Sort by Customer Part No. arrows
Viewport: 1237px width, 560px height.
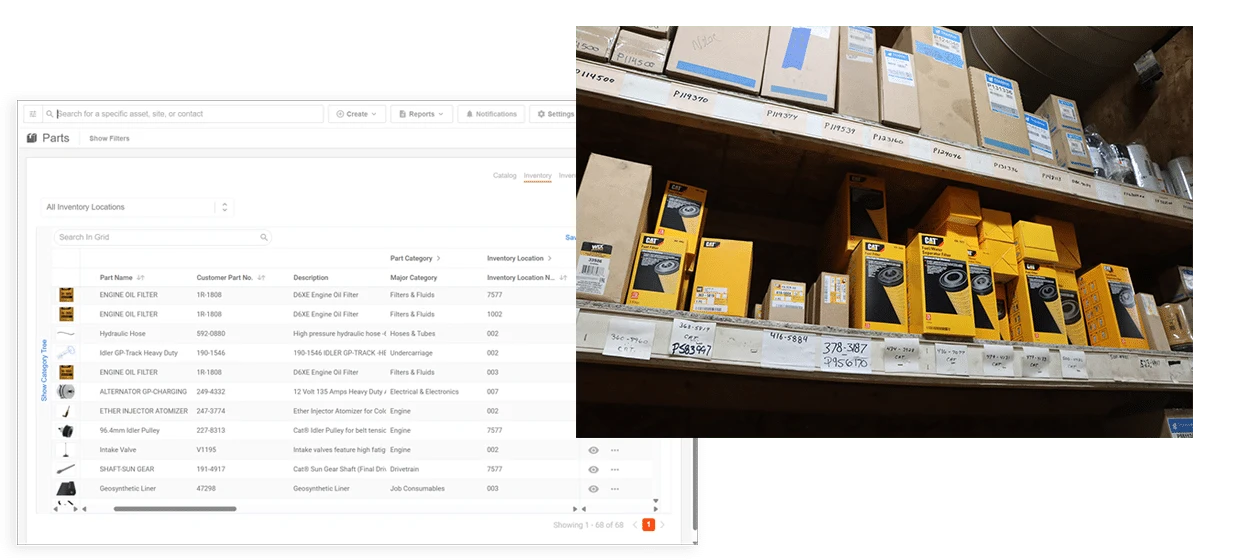tap(261, 278)
